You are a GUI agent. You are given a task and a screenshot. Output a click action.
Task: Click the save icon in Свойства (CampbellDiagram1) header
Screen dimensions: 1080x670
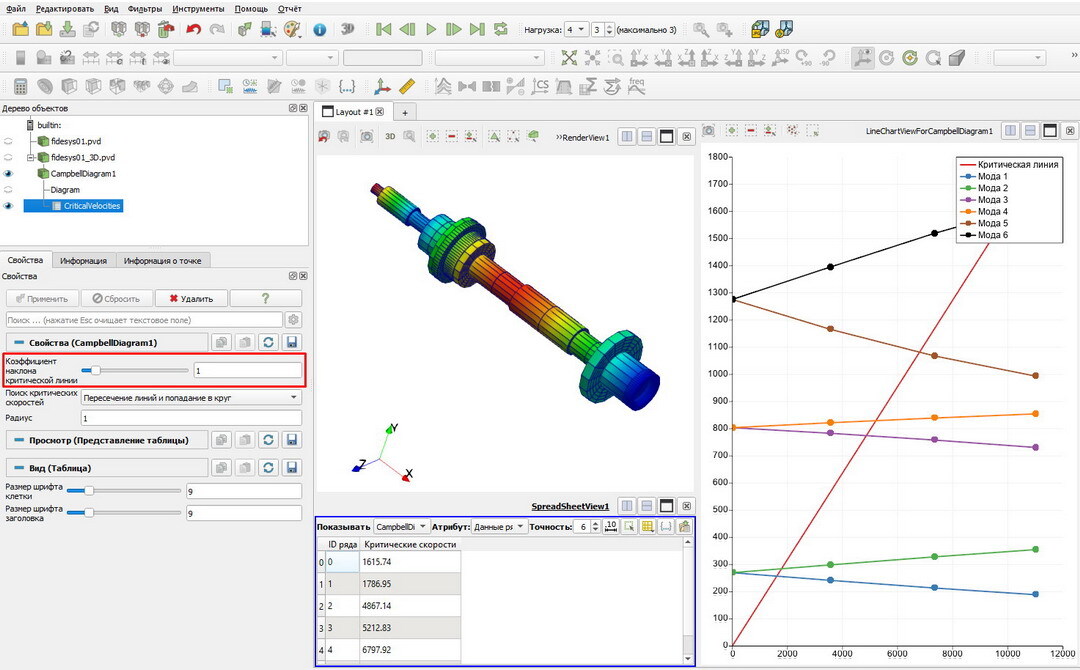click(x=291, y=342)
